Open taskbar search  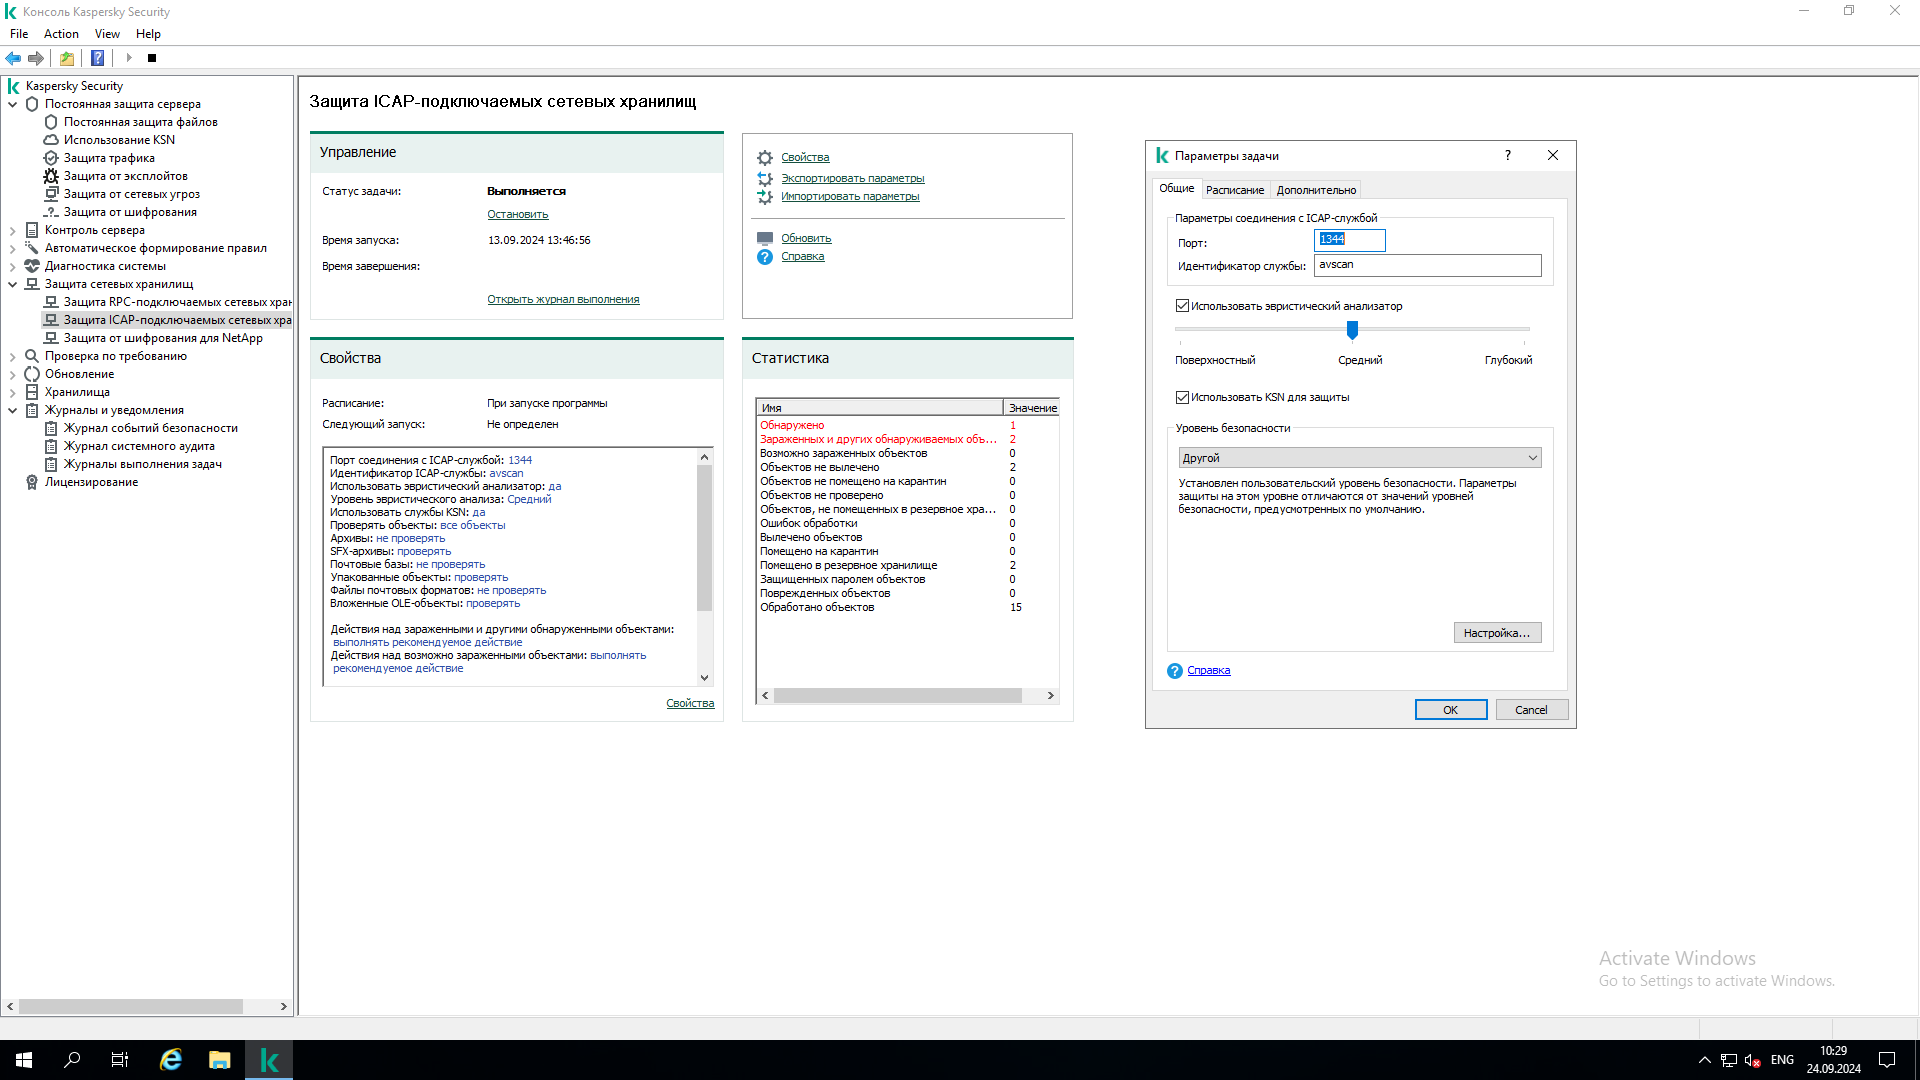click(72, 1060)
